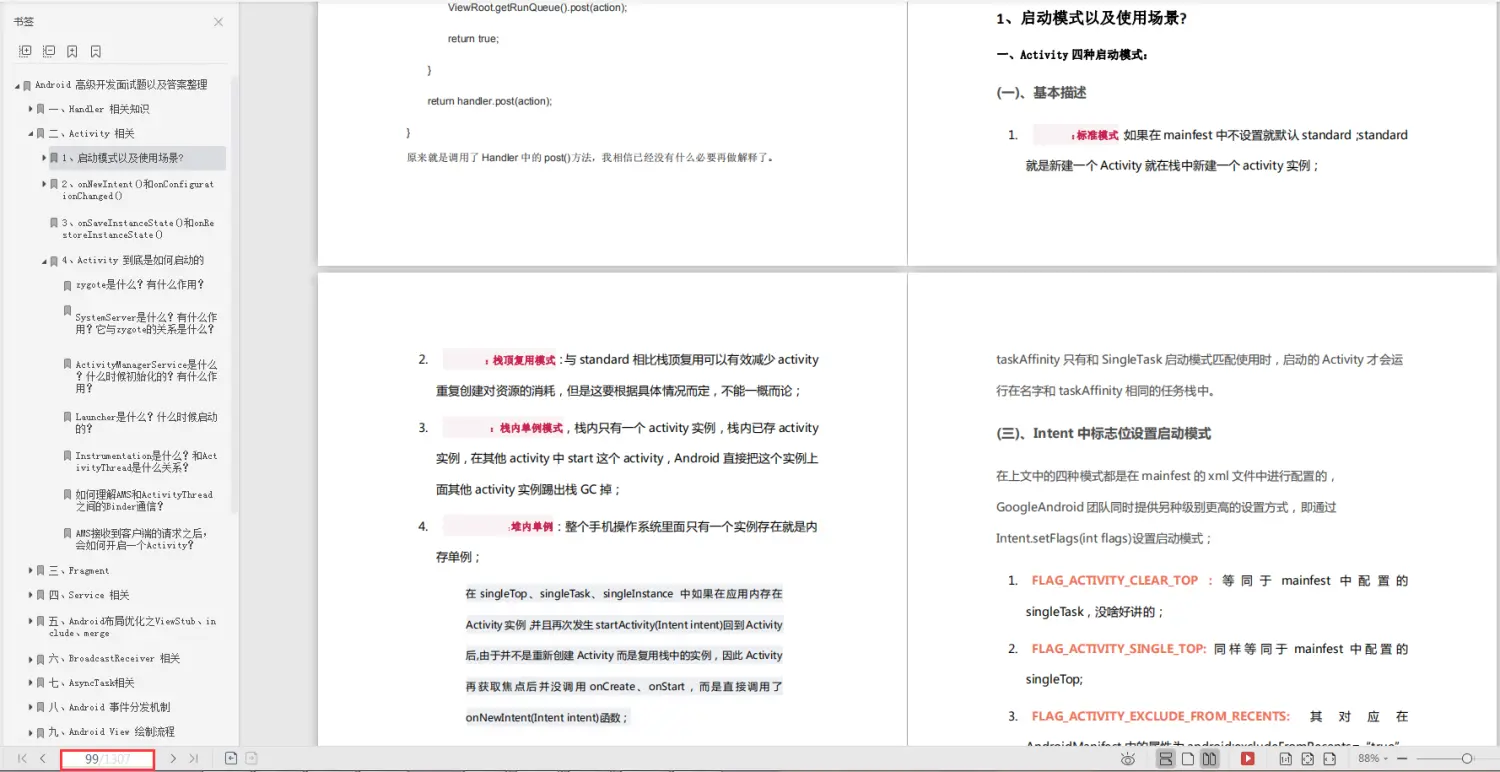Open bookmark AMS接收到客户端的请求之后

point(141,539)
